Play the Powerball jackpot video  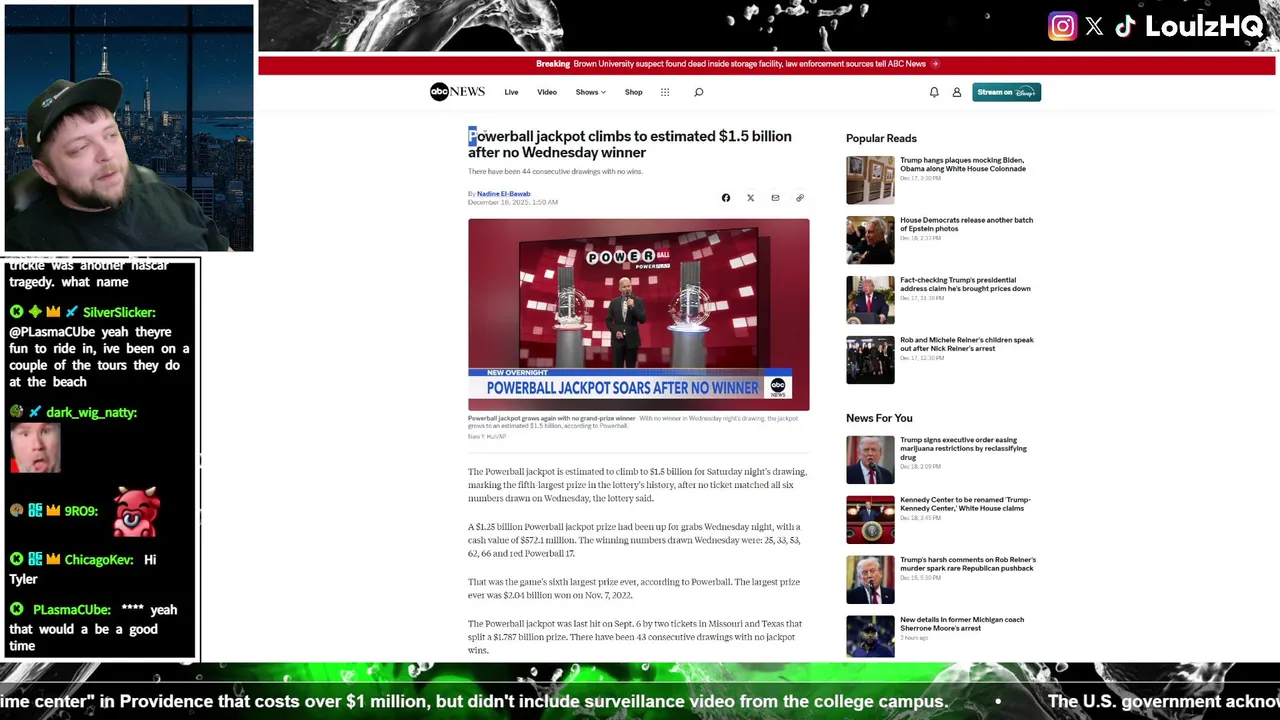click(x=638, y=314)
